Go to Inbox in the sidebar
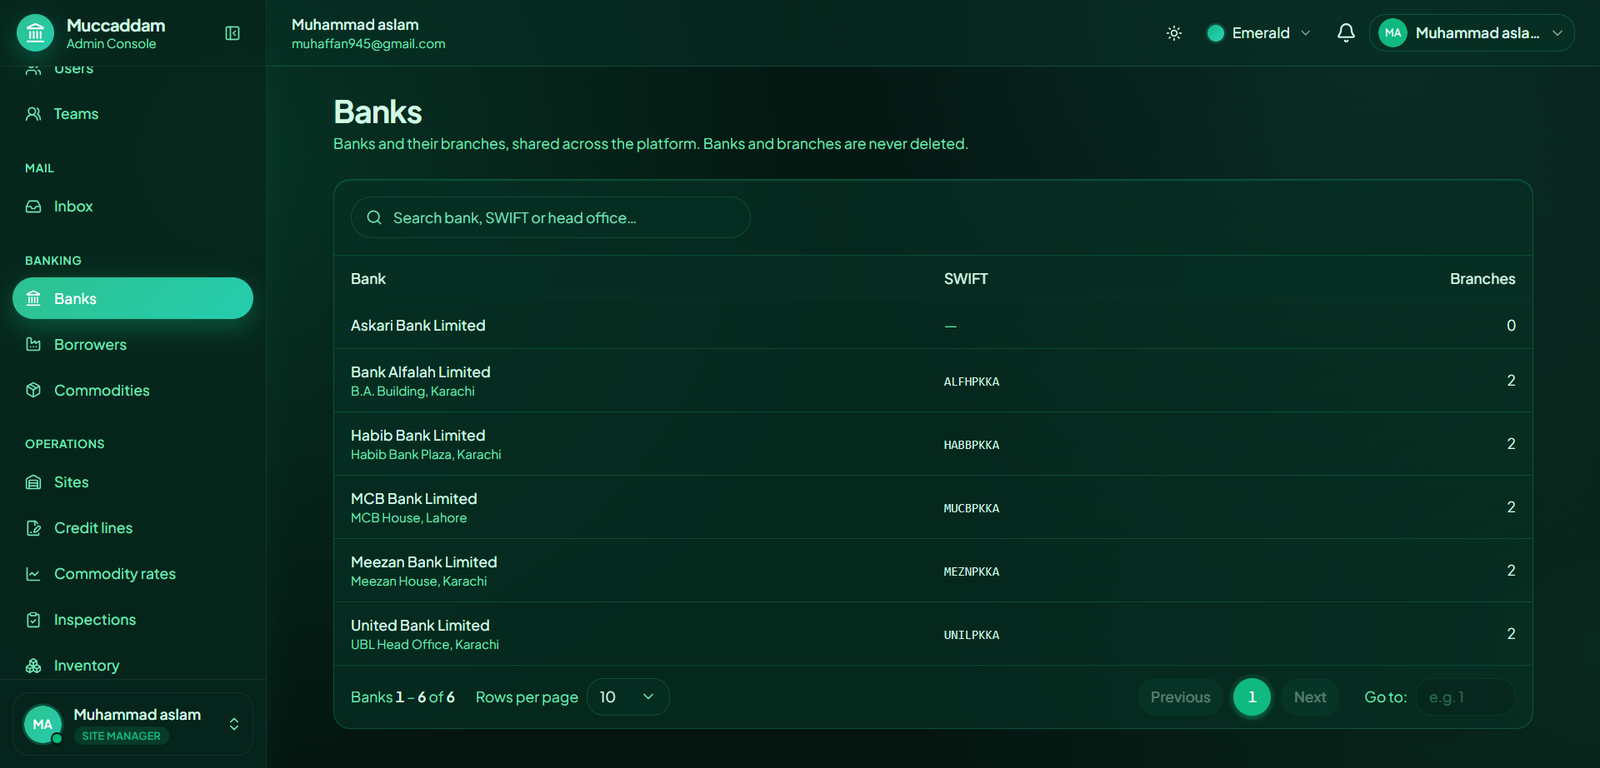 tap(133, 206)
